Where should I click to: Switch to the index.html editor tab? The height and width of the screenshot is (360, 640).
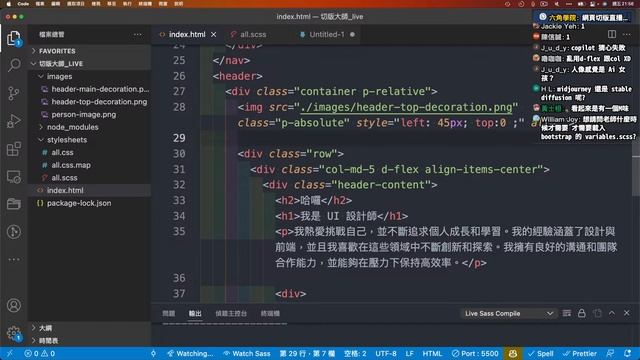(x=187, y=35)
